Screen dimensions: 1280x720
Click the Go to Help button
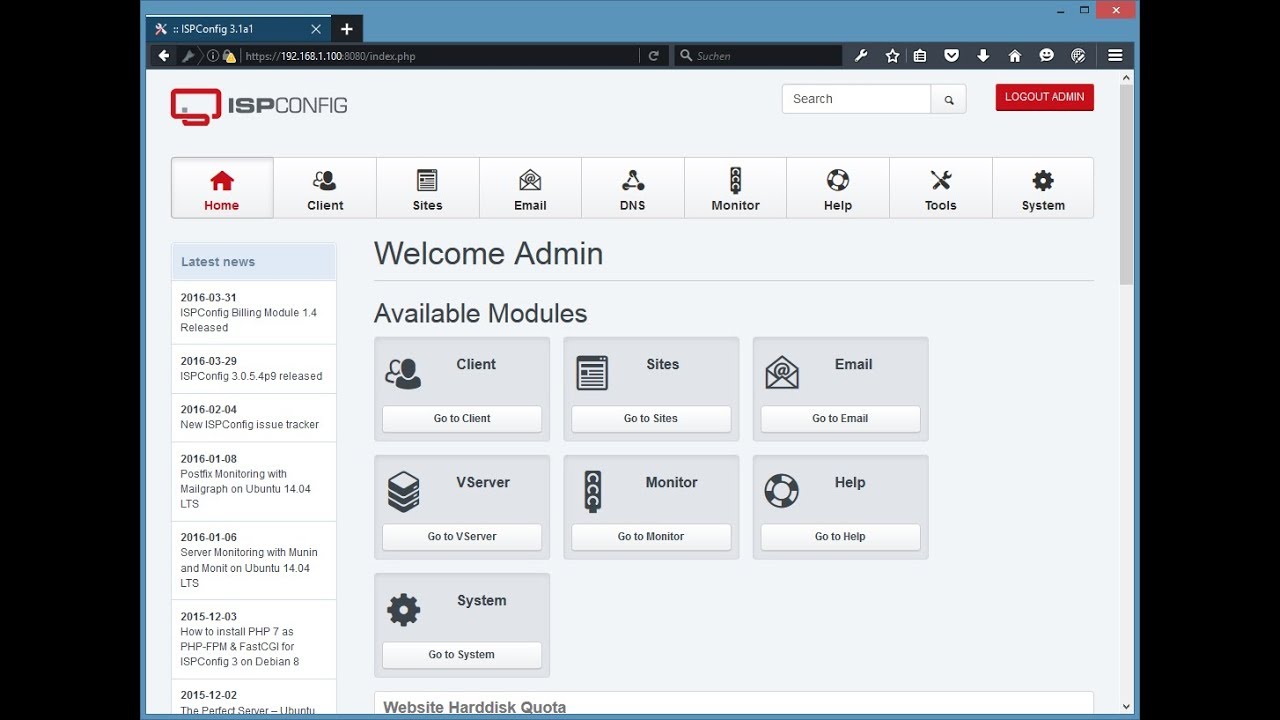pos(840,537)
